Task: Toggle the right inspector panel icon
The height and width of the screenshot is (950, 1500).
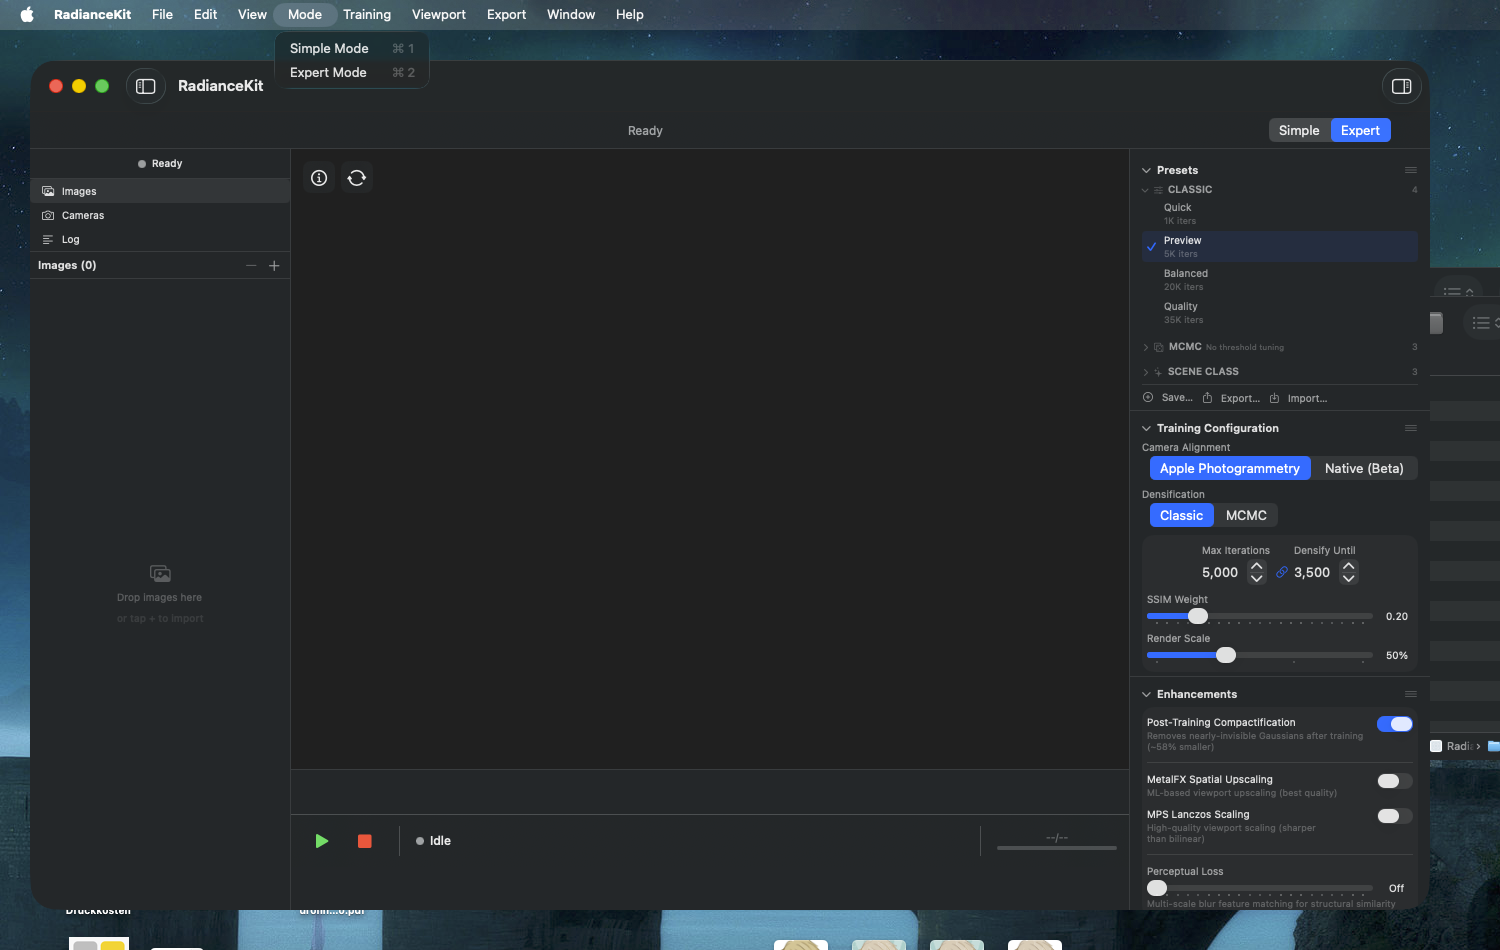Action: 1401,86
